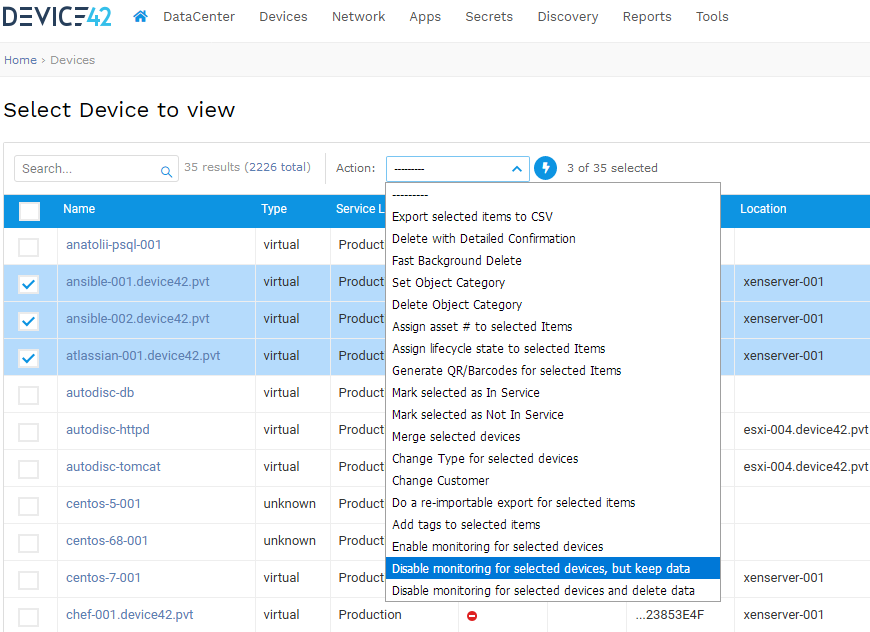The width and height of the screenshot is (870, 632).
Task: Check the centos-5-001 row checkbox
Action: (29, 503)
